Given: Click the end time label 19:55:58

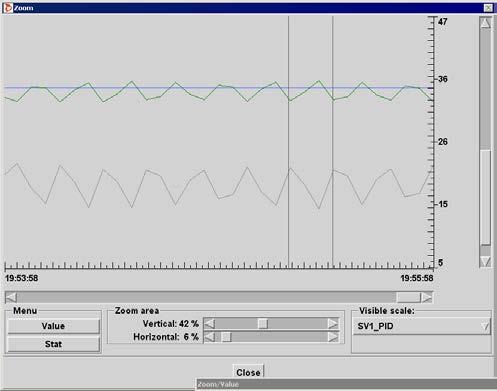Looking at the screenshot, I should [417, 278].
